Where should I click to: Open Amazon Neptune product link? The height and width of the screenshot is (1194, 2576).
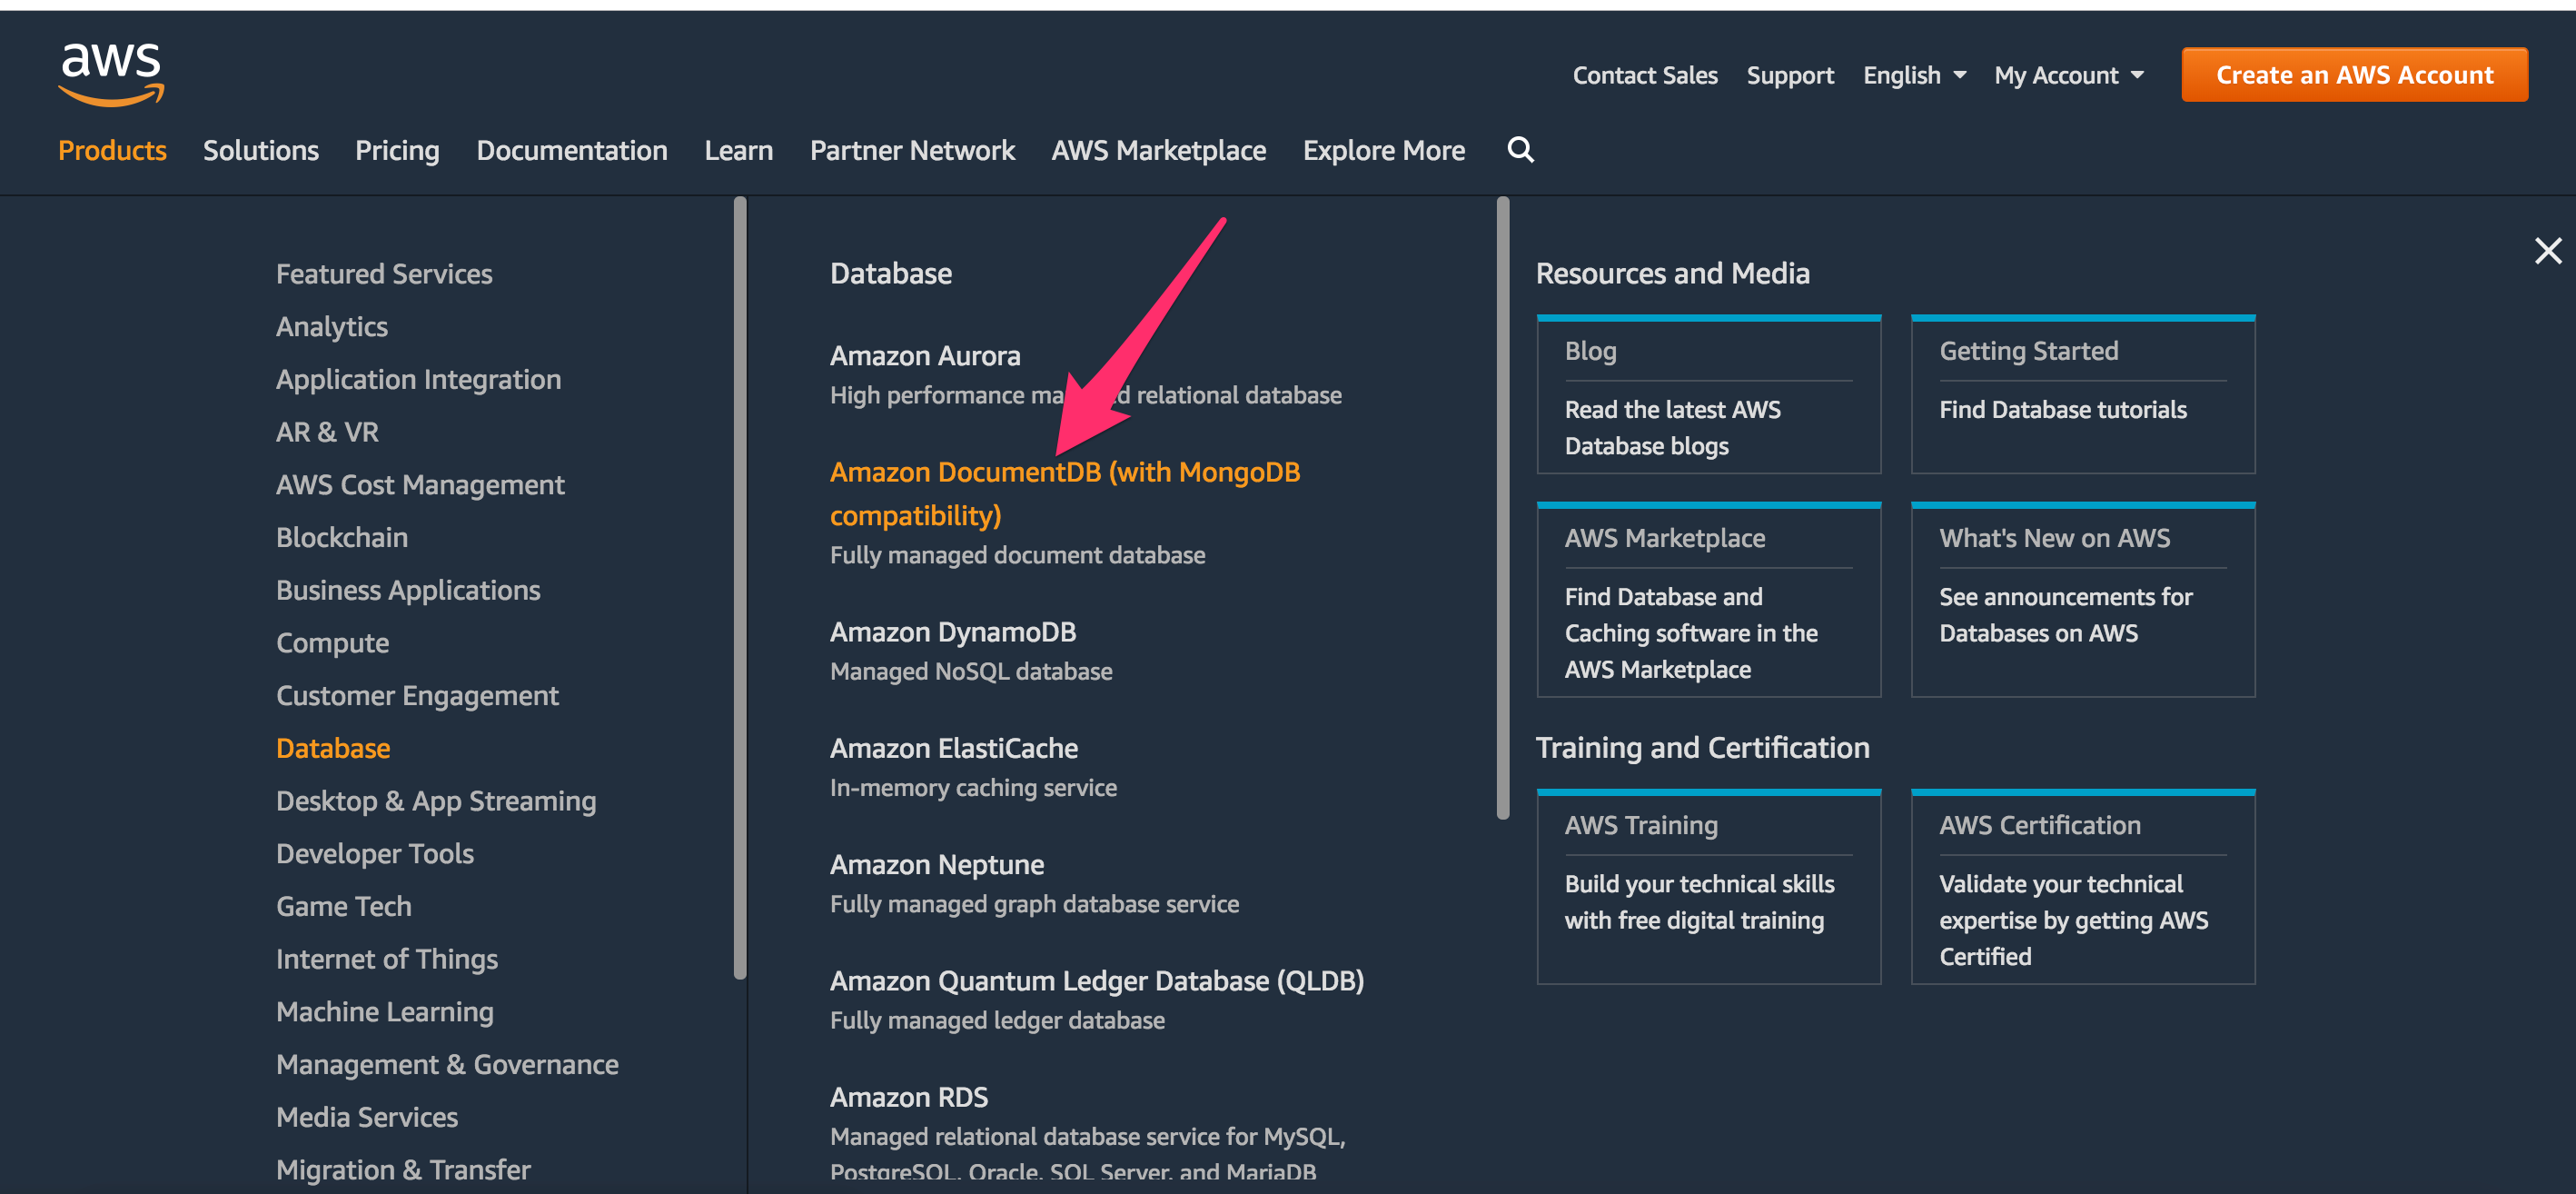click(x=937, y=865)
